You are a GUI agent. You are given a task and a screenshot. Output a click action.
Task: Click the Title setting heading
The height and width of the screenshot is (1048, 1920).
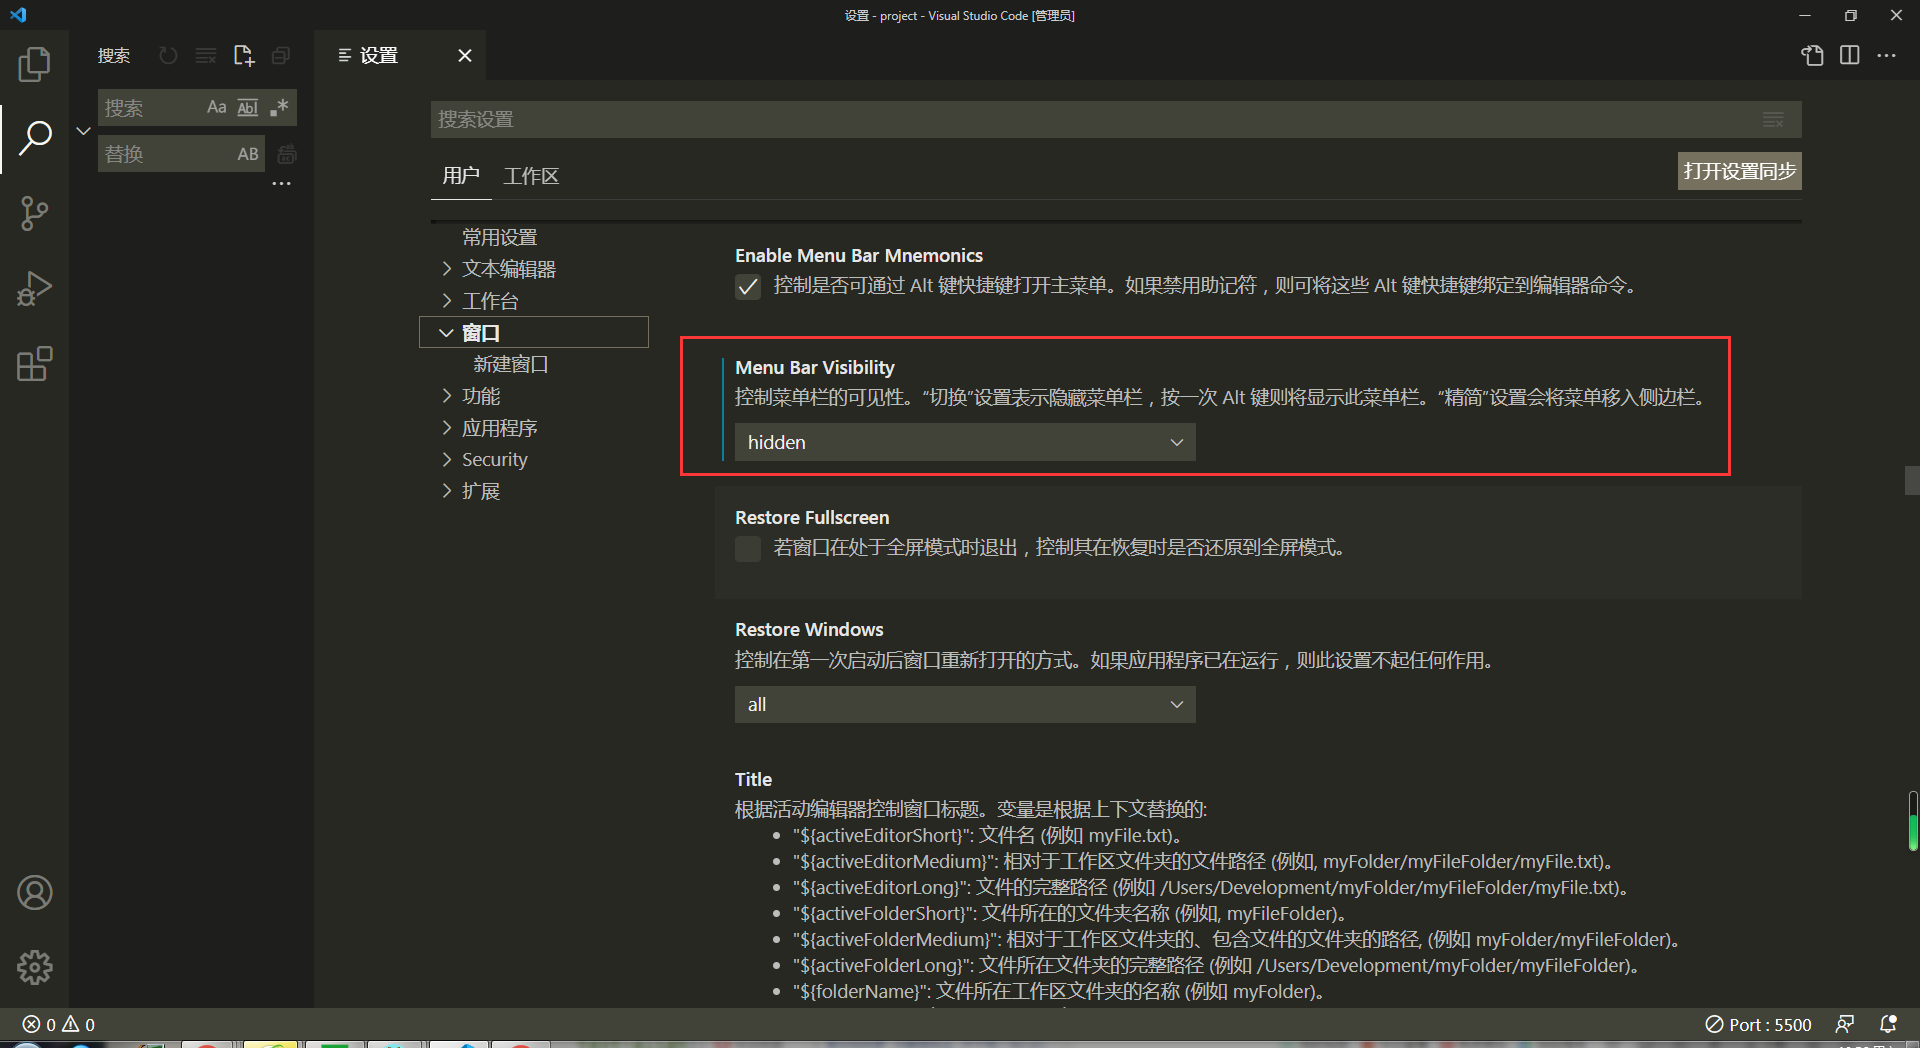[x=753, y=779]
